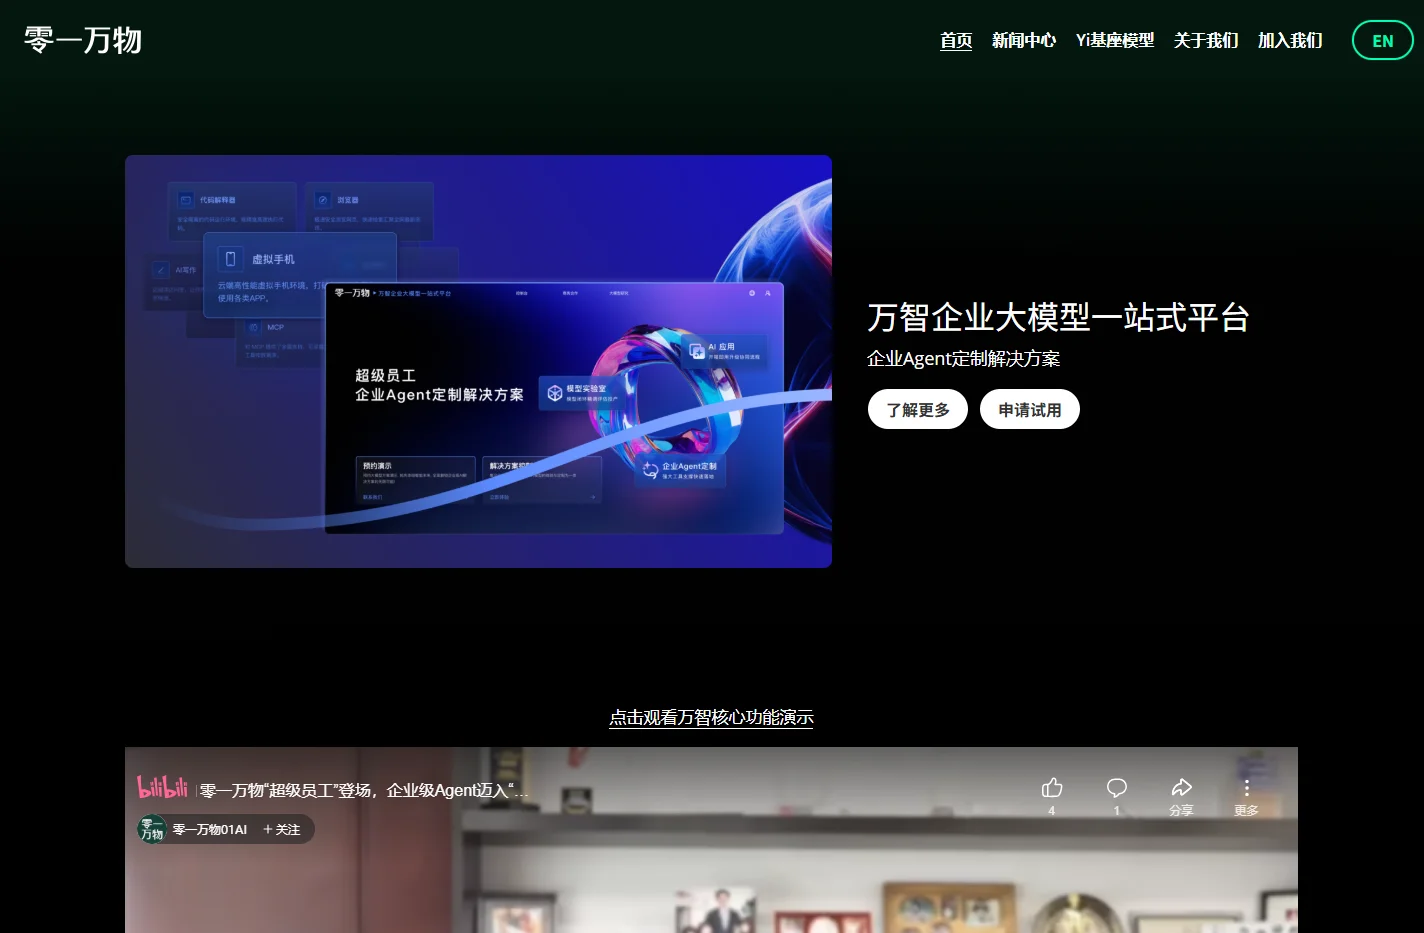The width and height of the screenshot is (1424, 933).
Task: Click heading 万智企业大模型一站式平台
Action: tap(1058, 317)
